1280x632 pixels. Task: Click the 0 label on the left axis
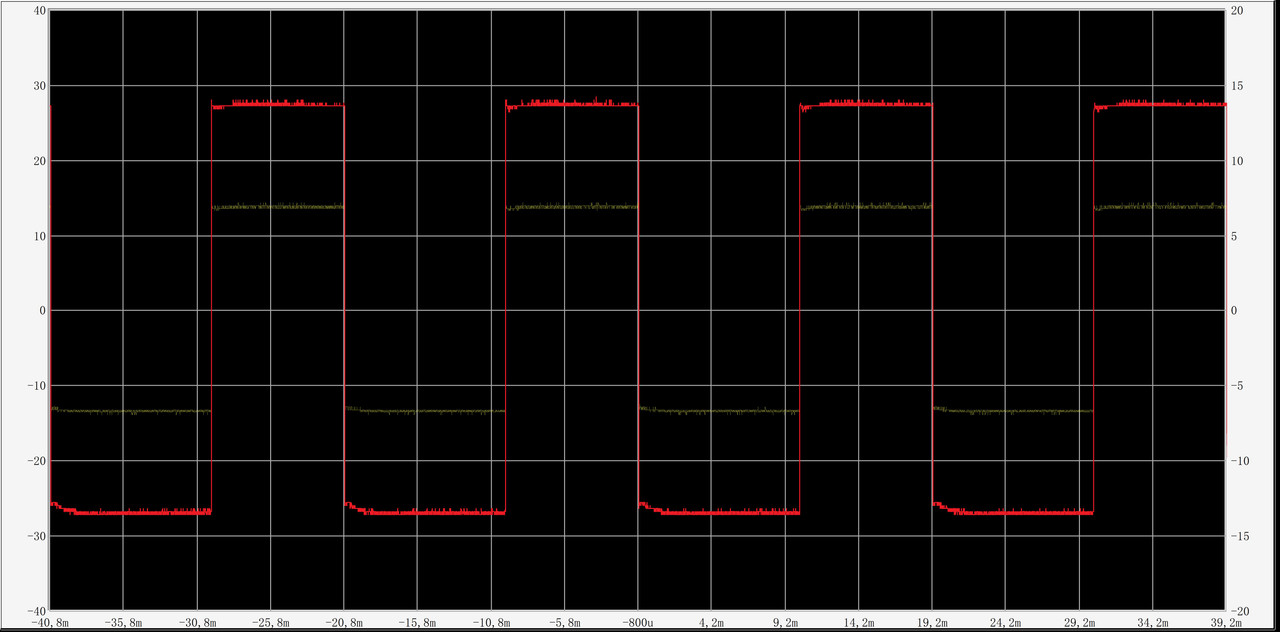(x=42, y=310)
